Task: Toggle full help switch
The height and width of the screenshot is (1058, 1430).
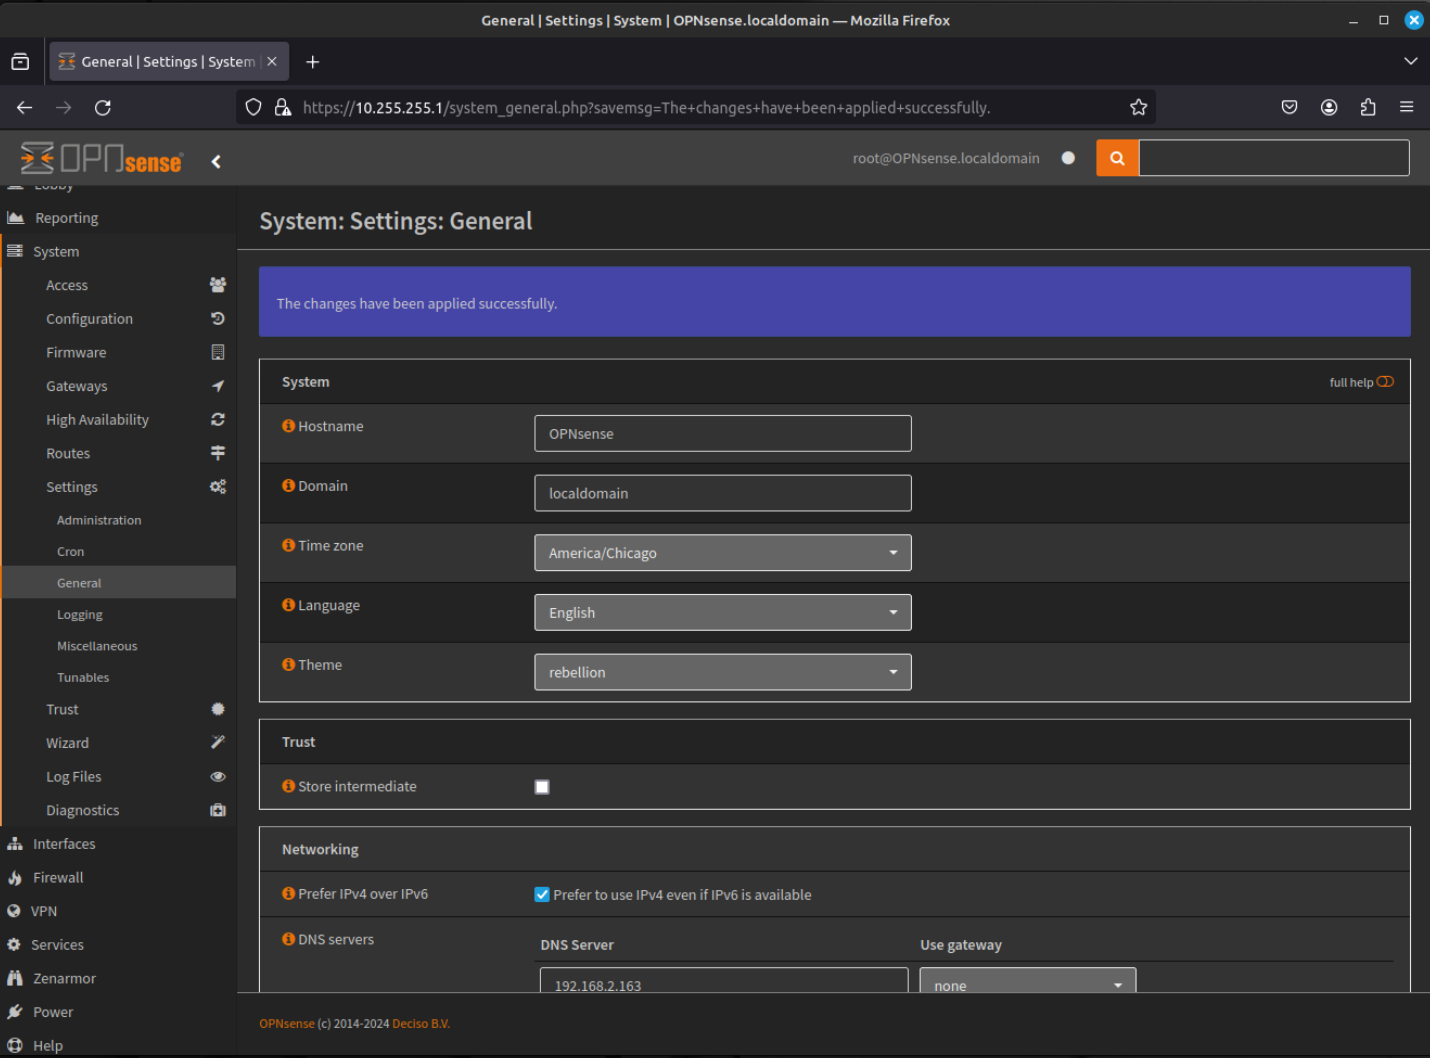Action: coord(1385,382)
